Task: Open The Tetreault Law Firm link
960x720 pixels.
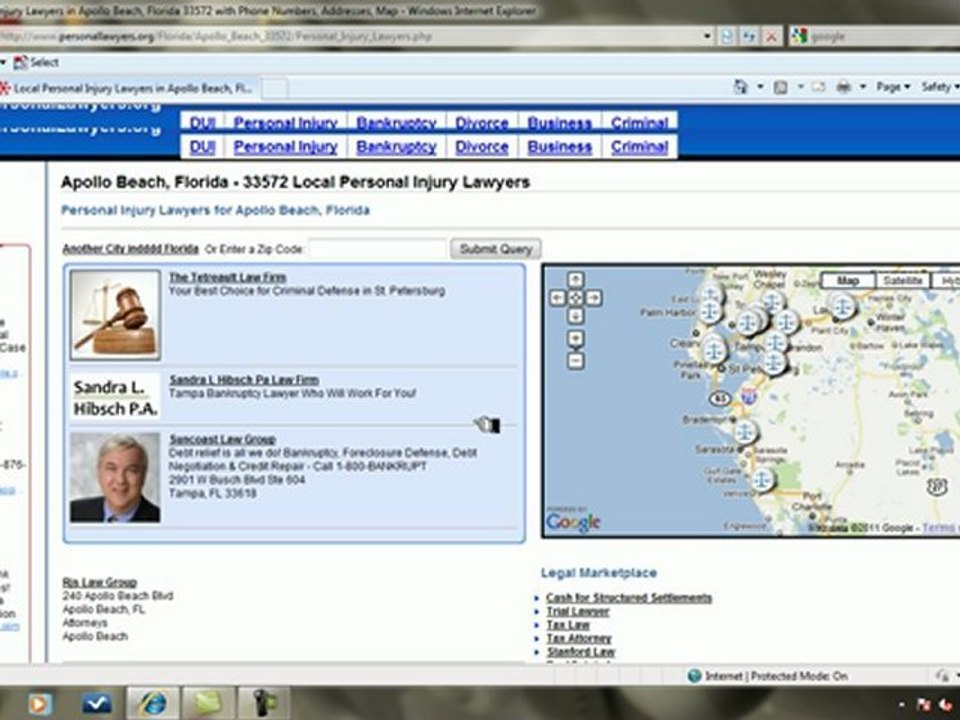Action: pos(227,277)
